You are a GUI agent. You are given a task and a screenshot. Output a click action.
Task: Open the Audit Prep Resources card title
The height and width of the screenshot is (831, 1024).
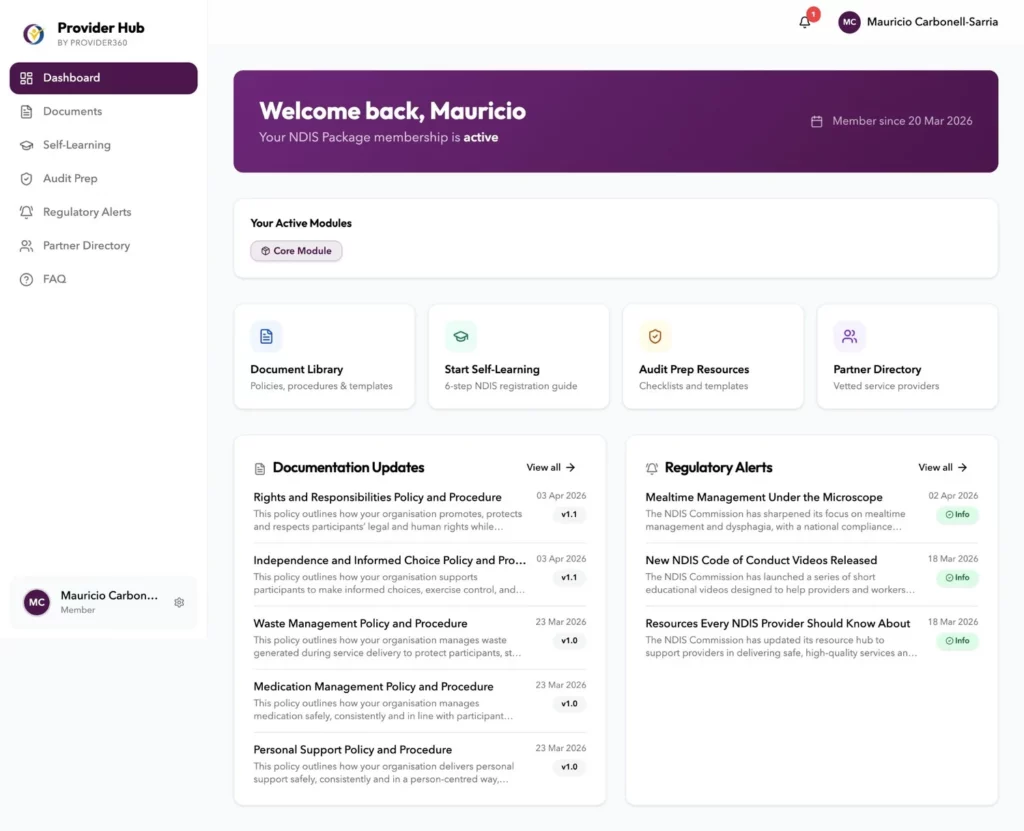click(x=694, y=370)
